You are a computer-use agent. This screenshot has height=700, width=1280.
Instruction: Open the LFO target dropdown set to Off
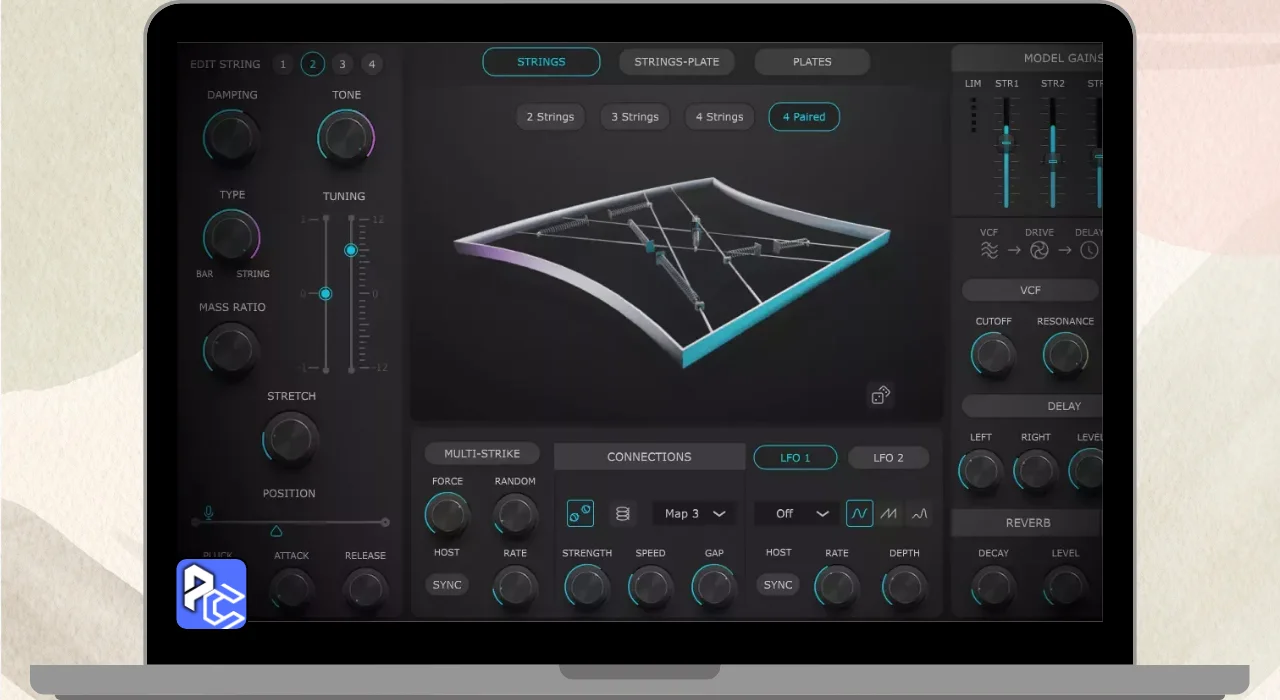point(796,513)
